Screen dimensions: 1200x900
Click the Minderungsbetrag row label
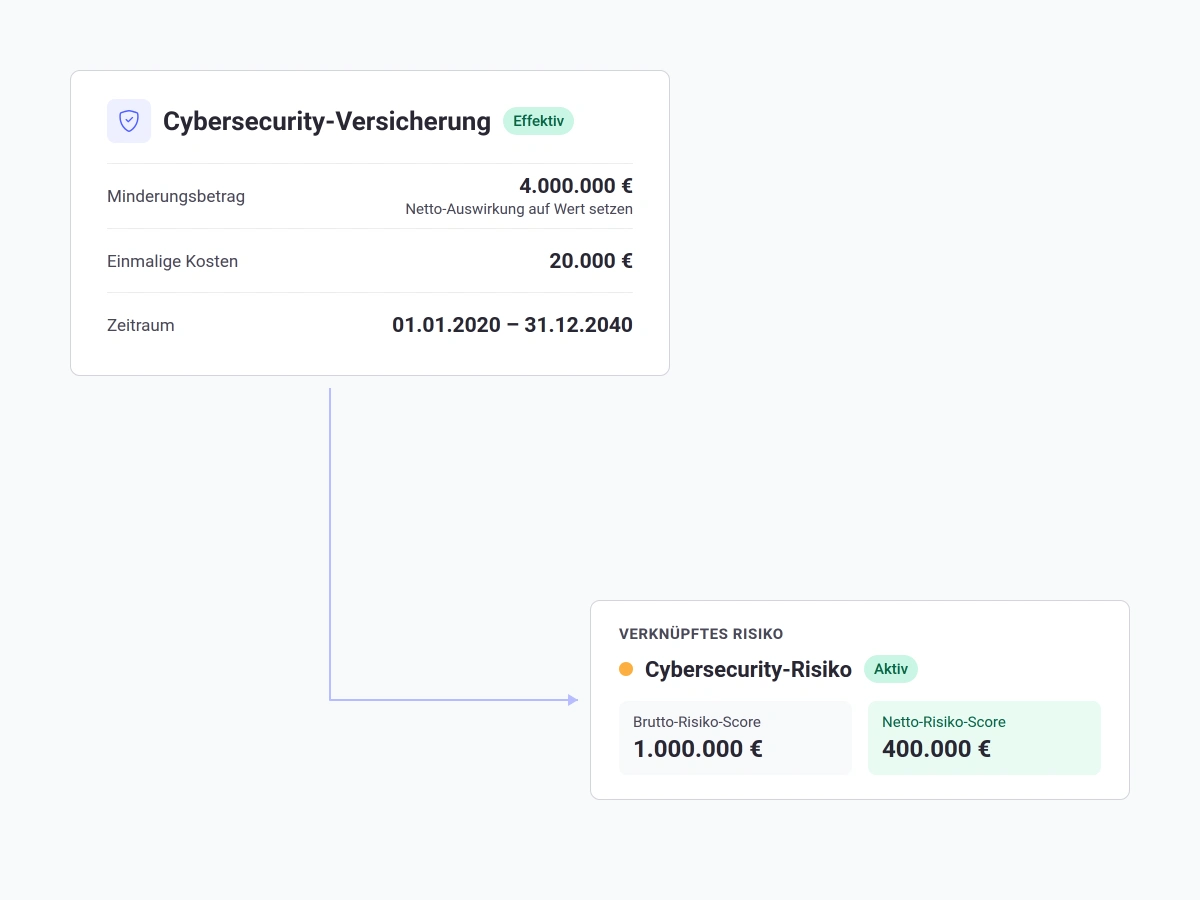[x=176, y=196]
